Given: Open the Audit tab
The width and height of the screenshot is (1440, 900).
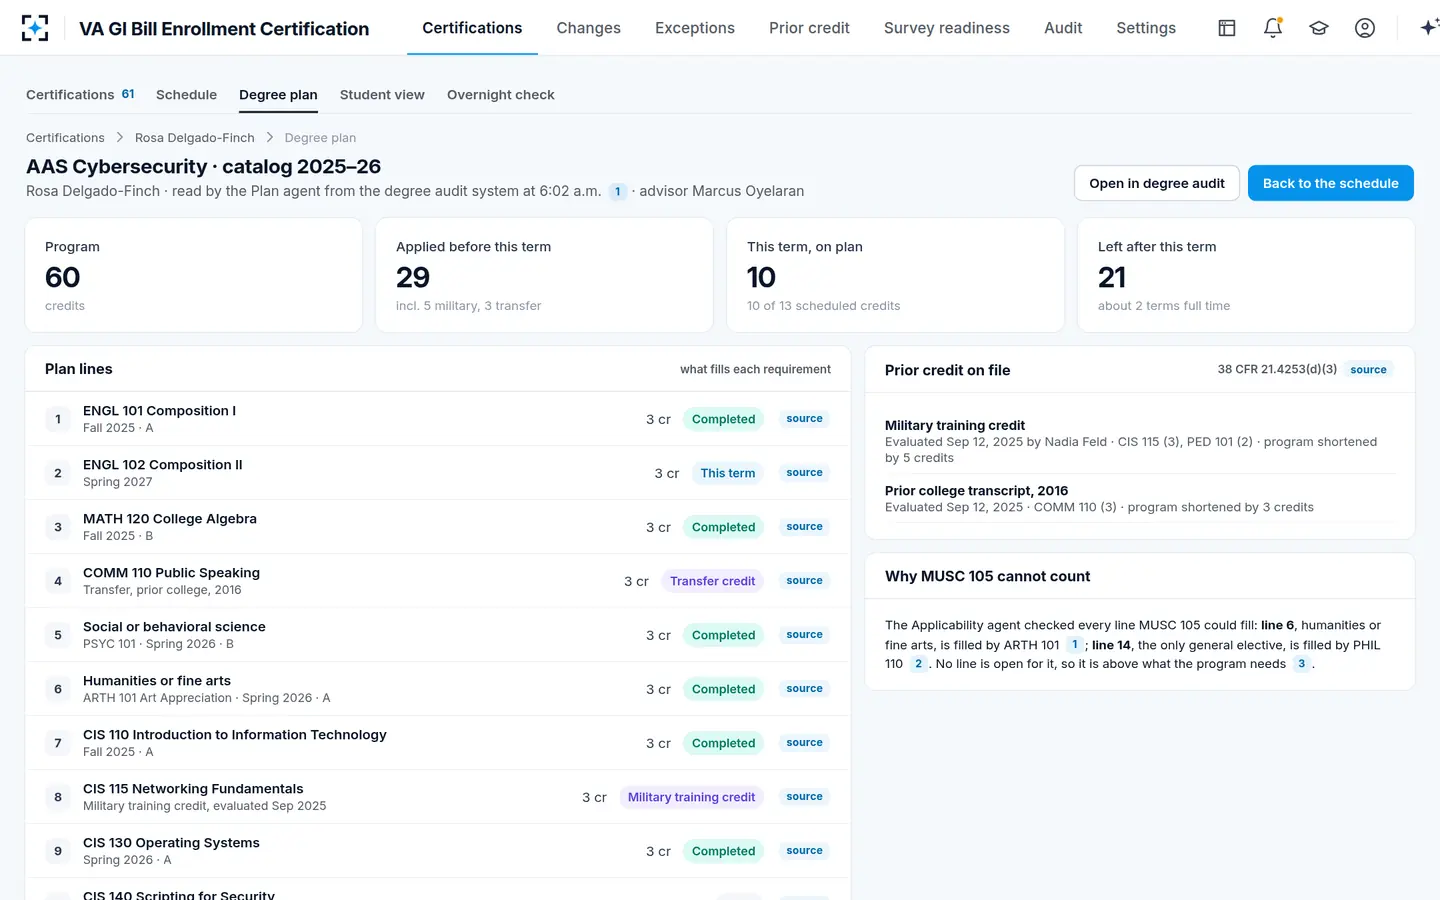Looking at the screenshot, I should click(1063, 28).
